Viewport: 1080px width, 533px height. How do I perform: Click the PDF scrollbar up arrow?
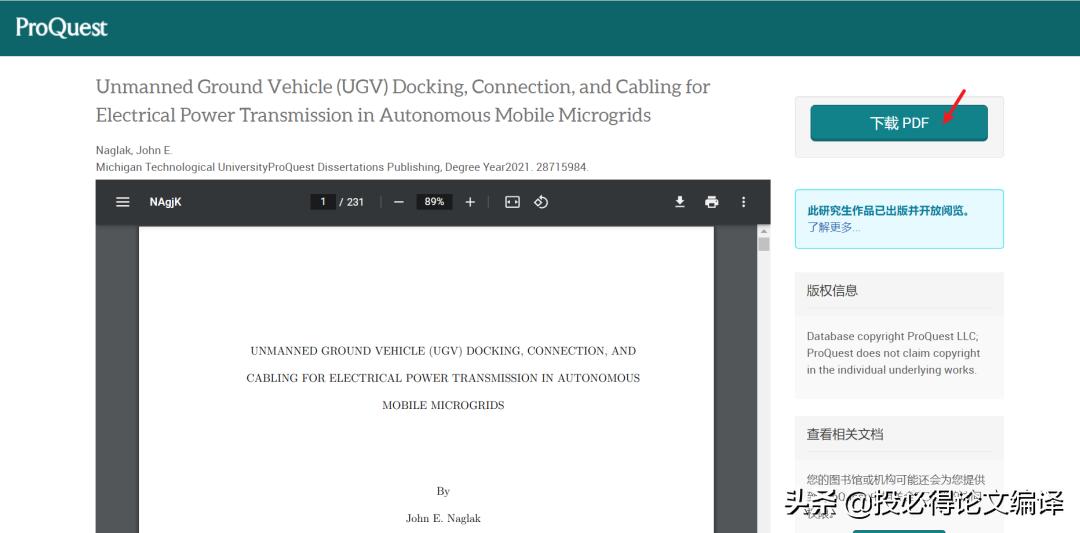click(764, 231)
